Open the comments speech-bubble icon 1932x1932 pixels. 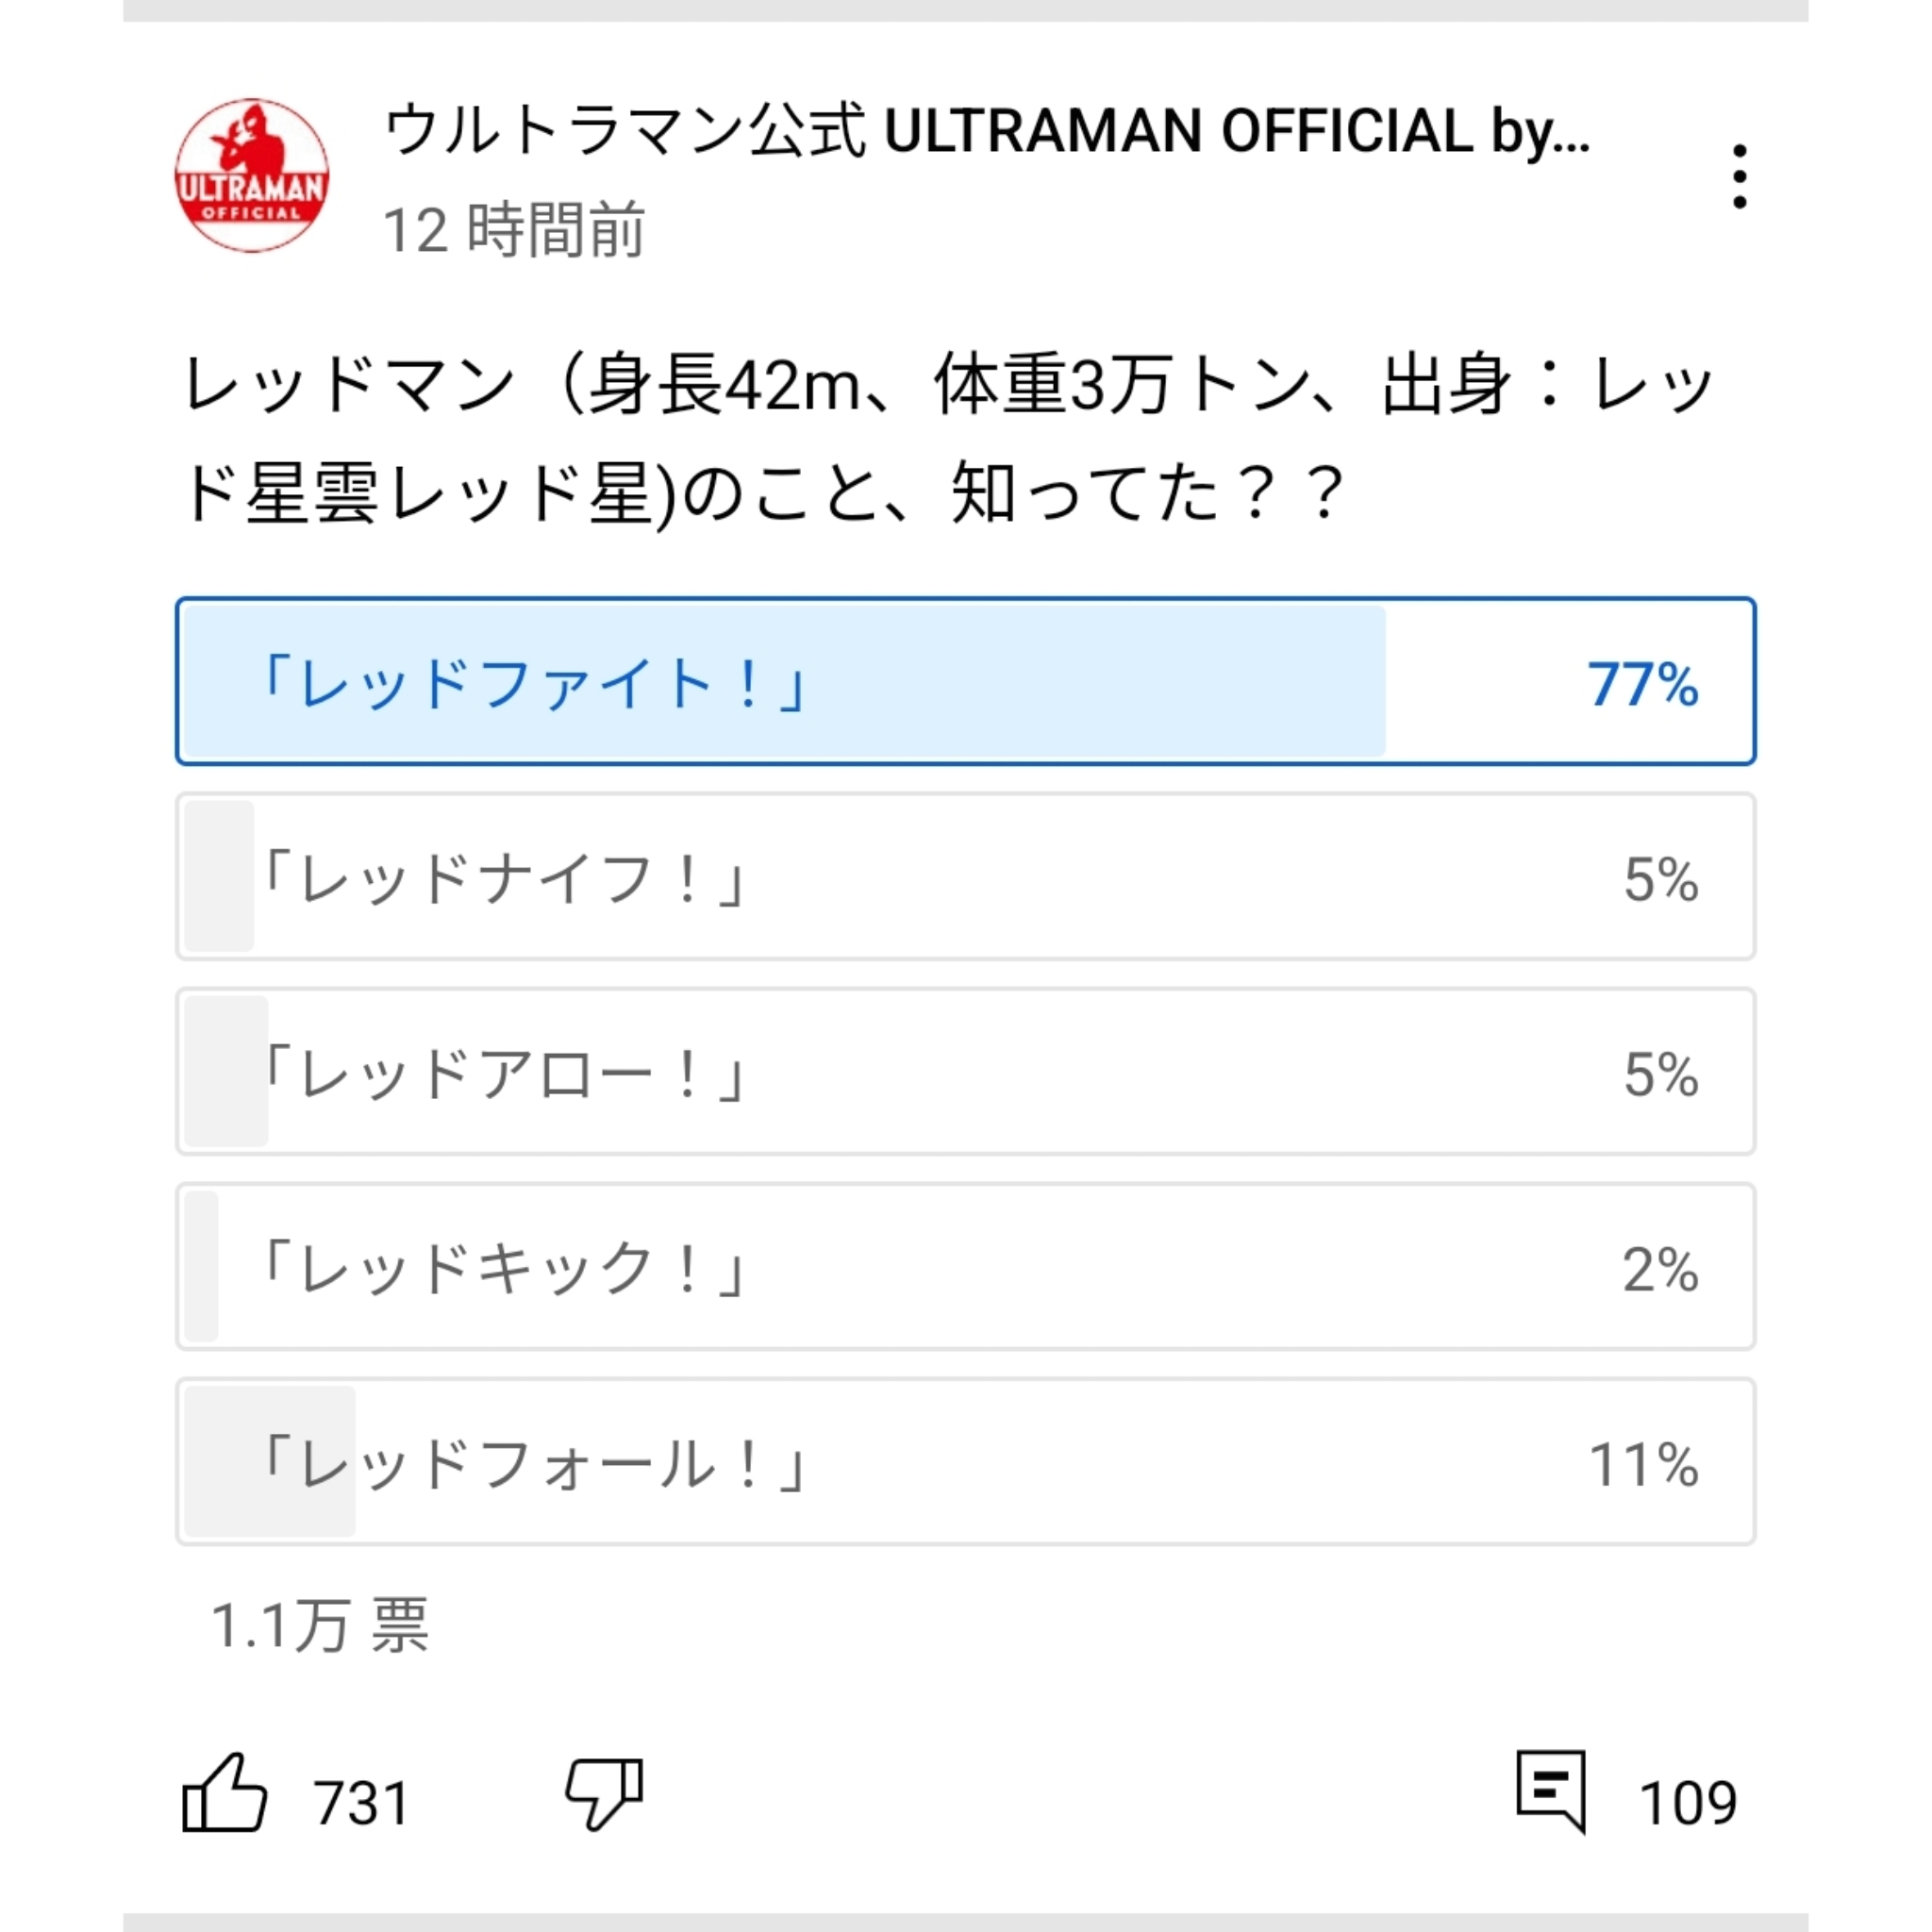pos(1552,1792)
